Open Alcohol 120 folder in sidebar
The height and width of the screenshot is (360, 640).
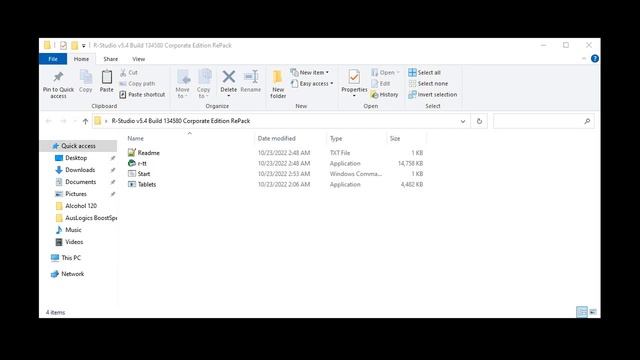81,206
